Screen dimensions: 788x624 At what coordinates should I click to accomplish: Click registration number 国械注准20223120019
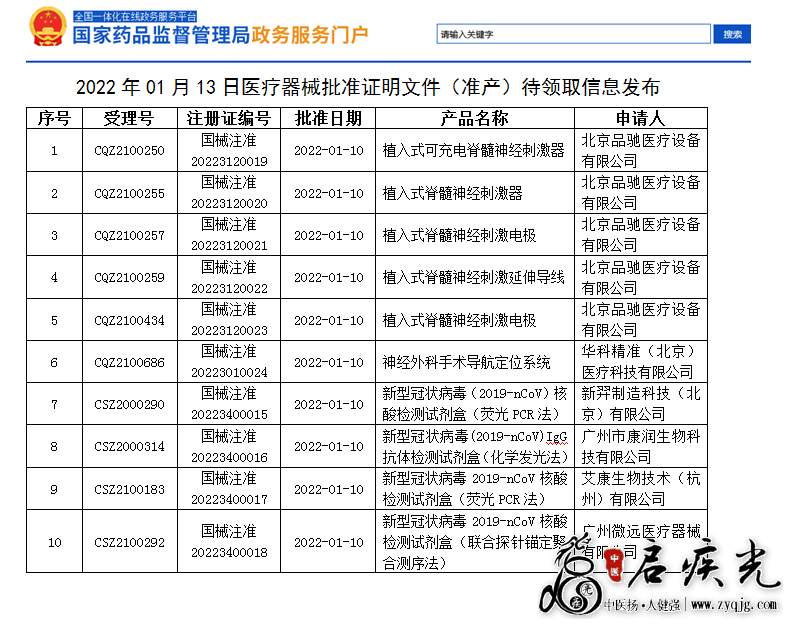click(229, 151)
